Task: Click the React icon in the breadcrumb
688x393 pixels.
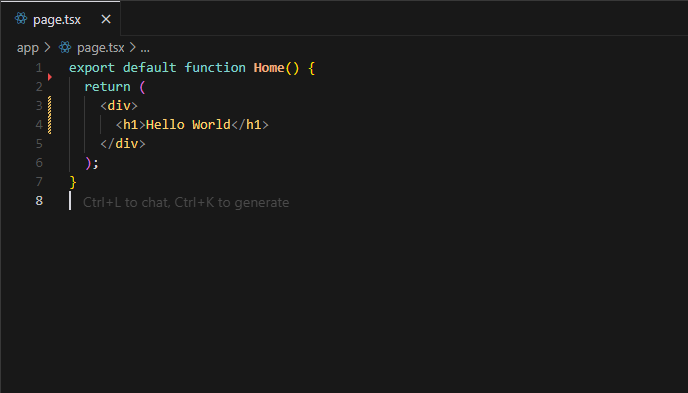Action: click(x=65, y=47)
